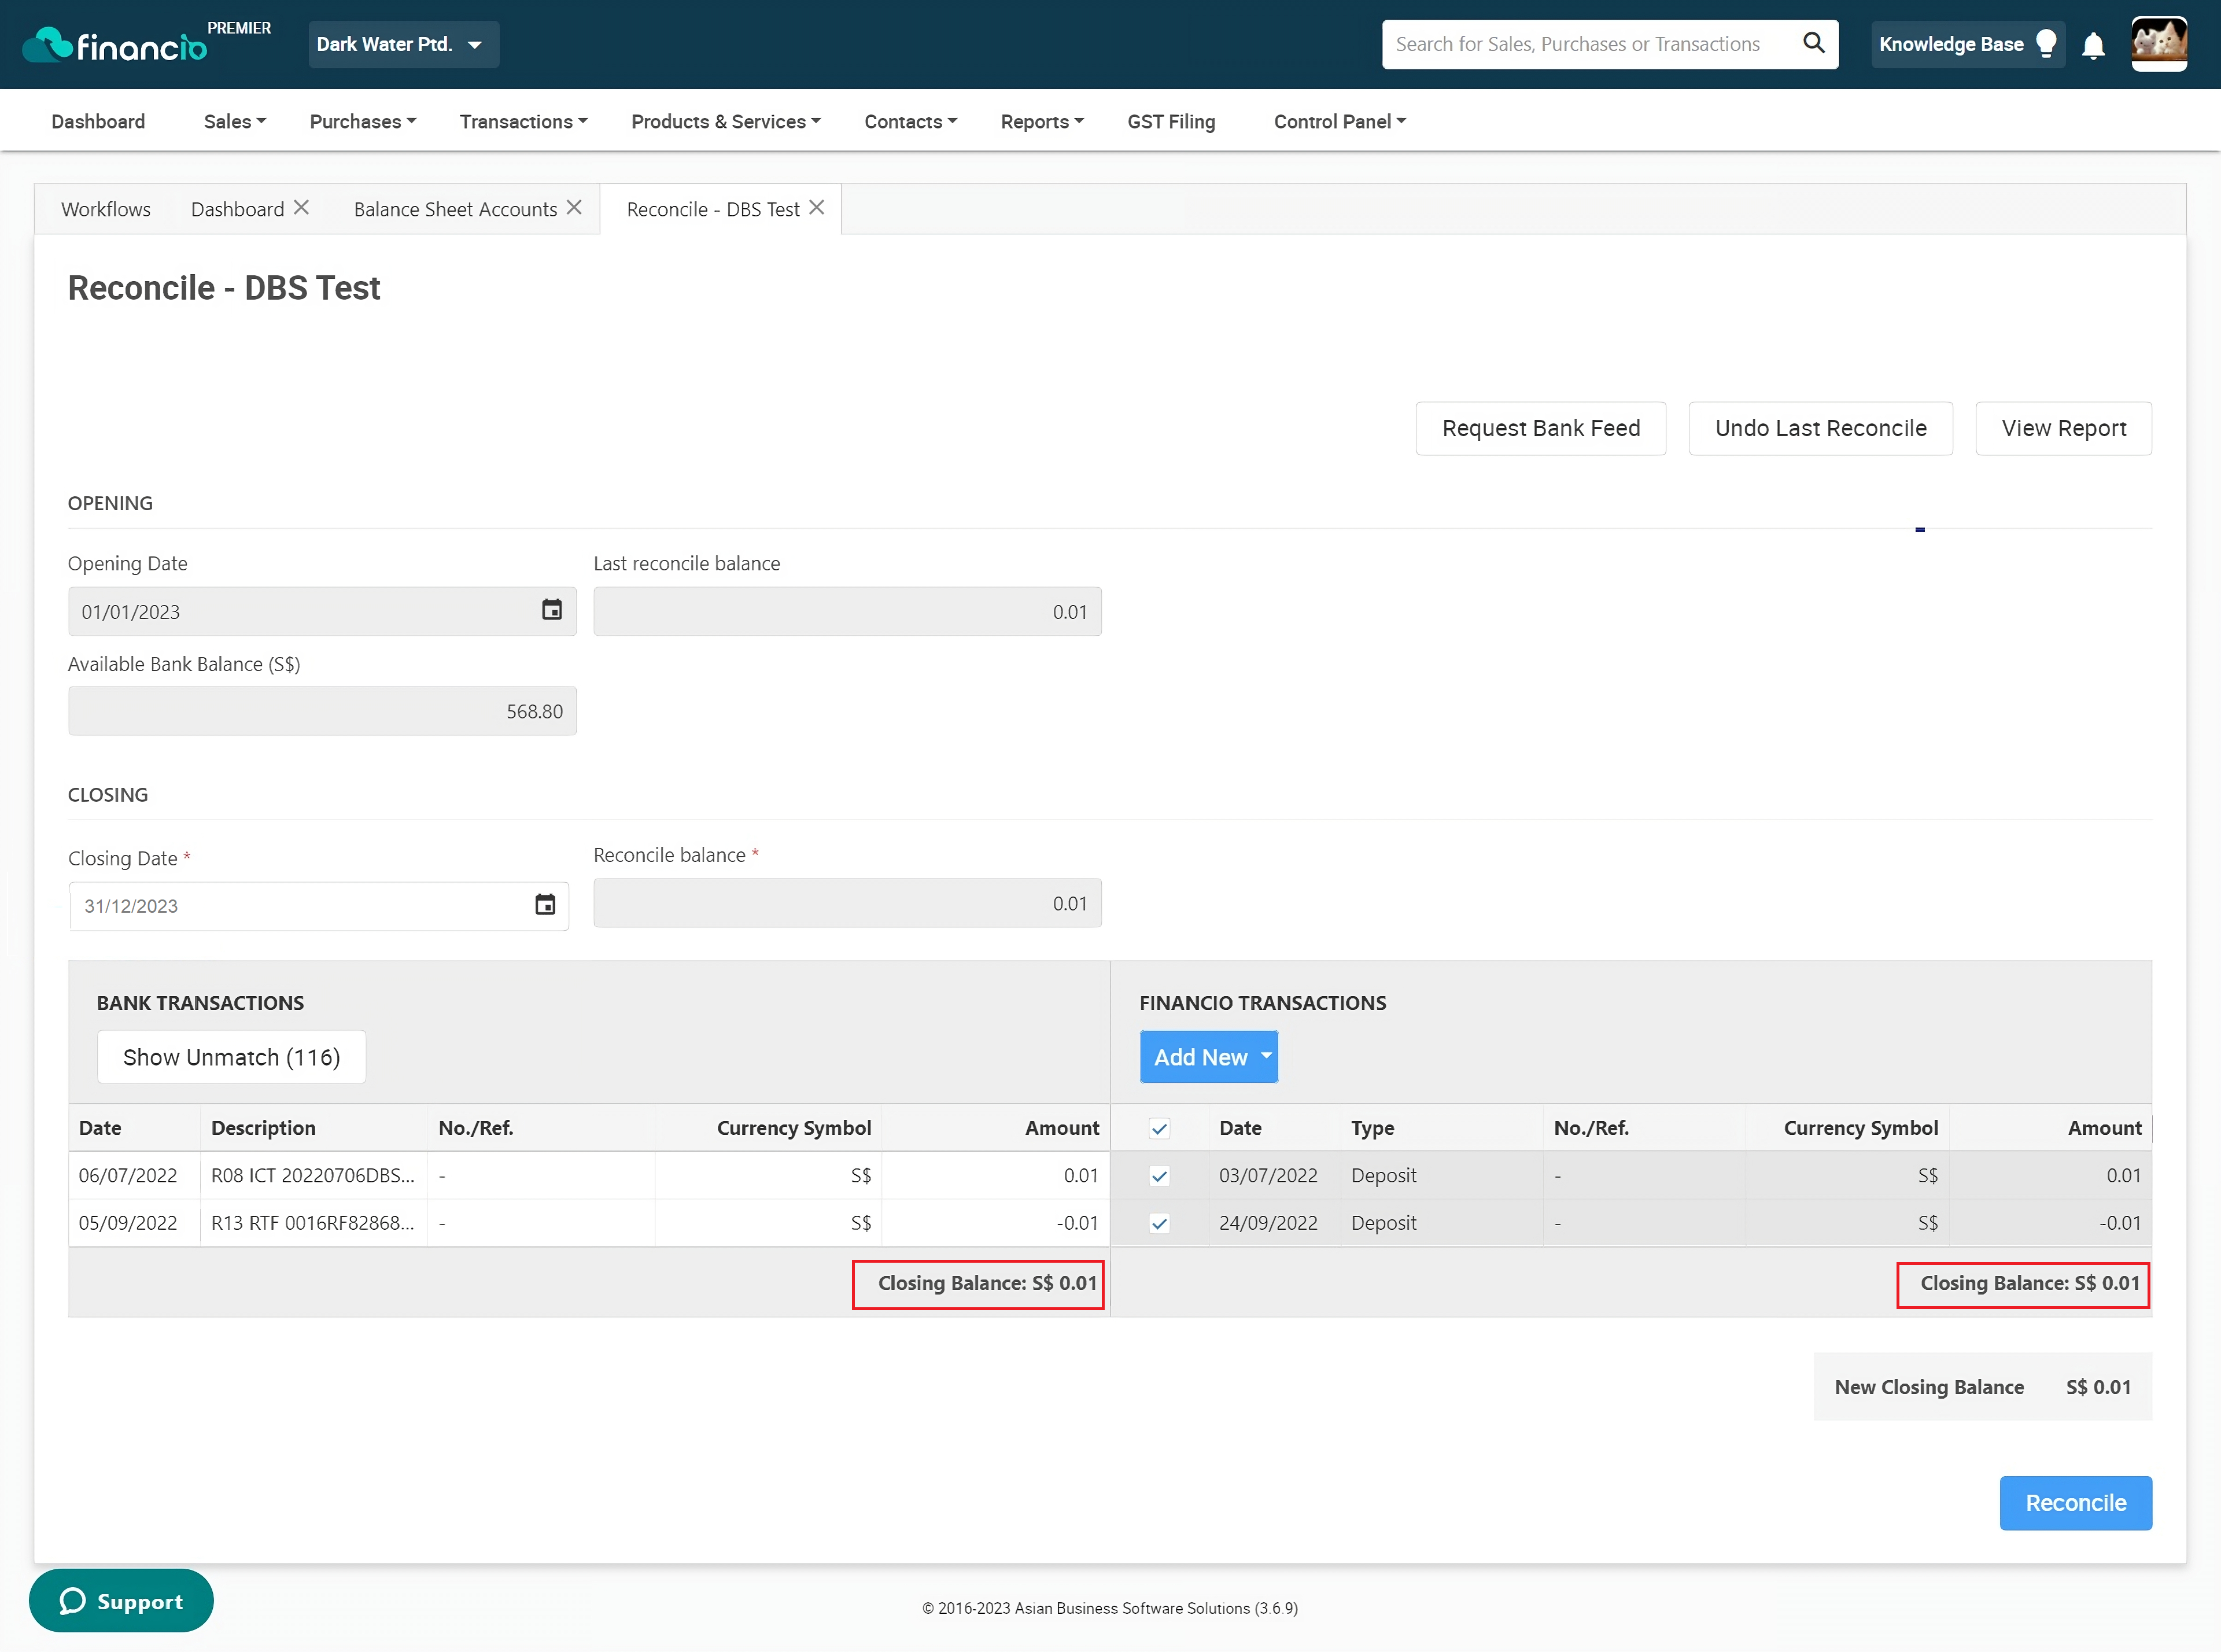Image resolution: width=2221 pixels, height=1652 pixels.
Task: Click the Opening Date field
Action: (x=322, y=611)
